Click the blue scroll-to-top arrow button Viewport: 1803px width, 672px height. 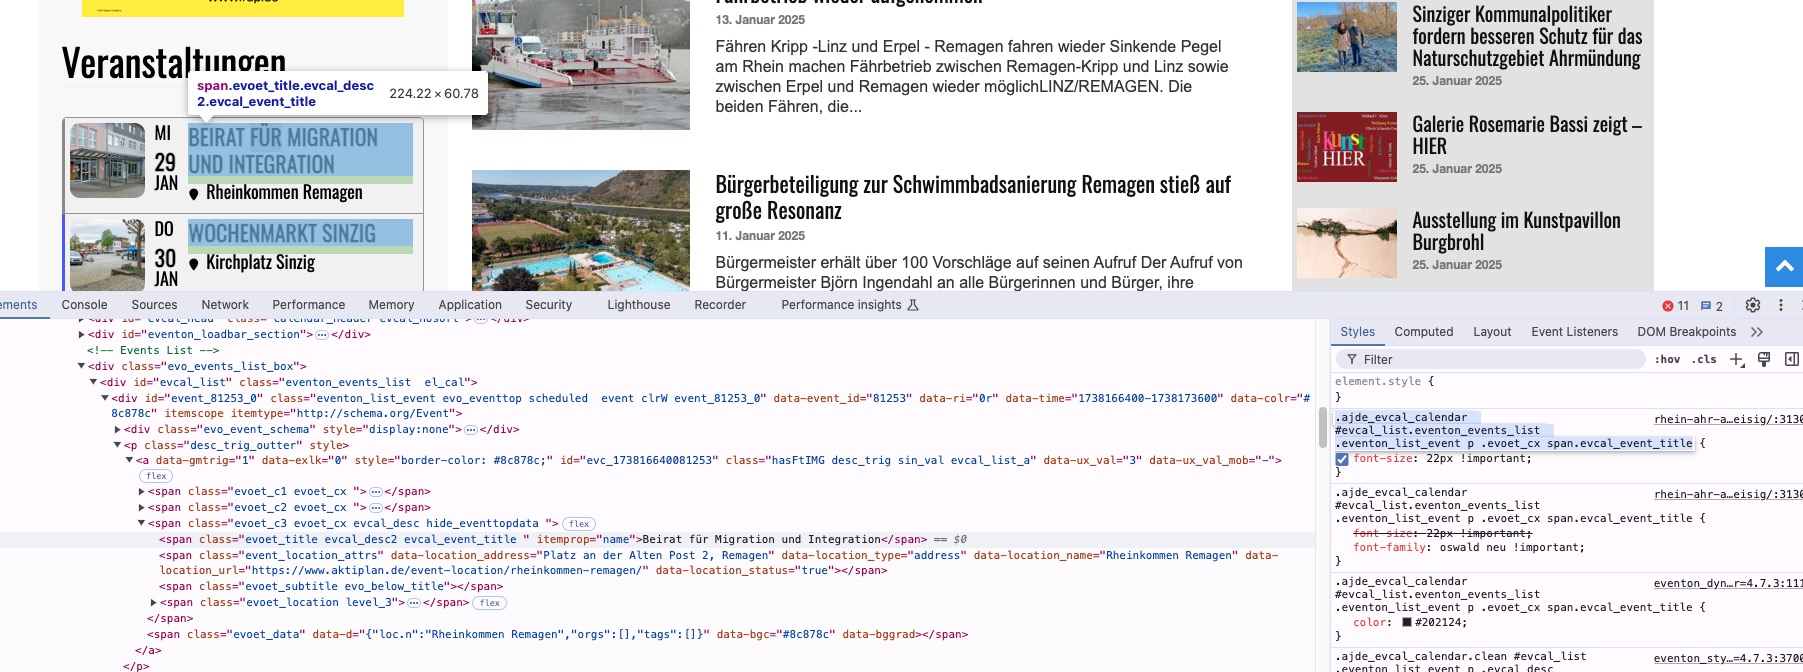pyautogui.click(x=1784, y=267)
